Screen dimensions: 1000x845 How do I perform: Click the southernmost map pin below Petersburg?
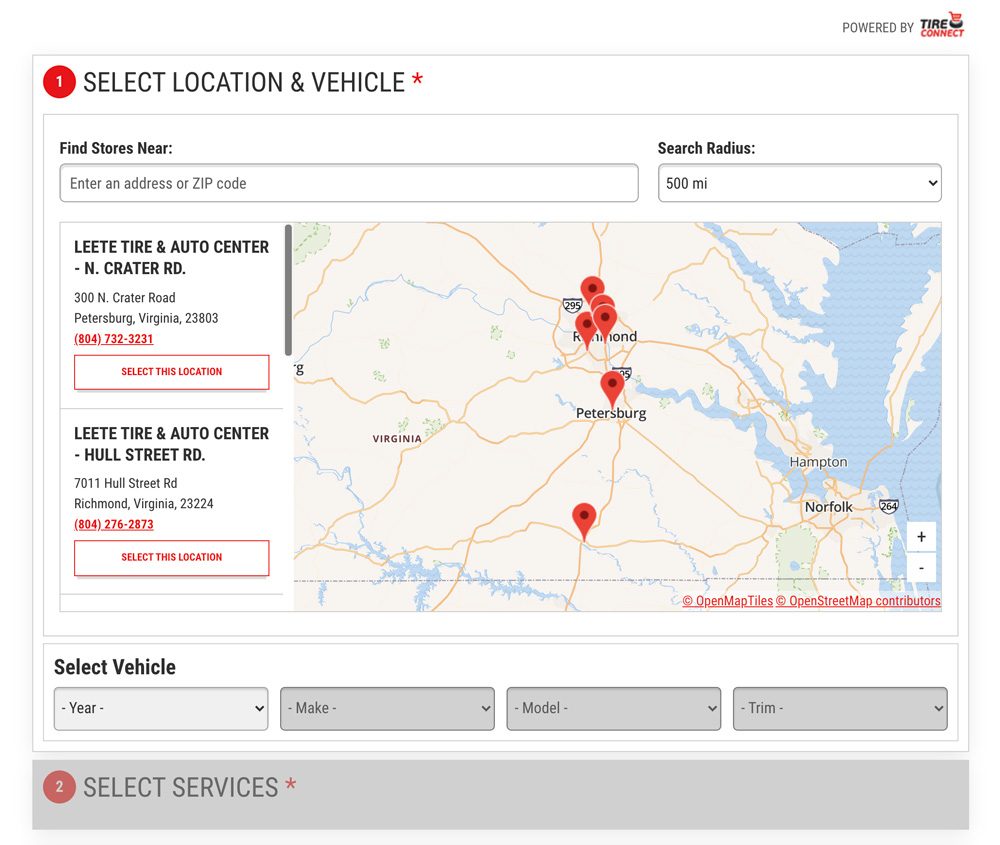click(584, 520)
